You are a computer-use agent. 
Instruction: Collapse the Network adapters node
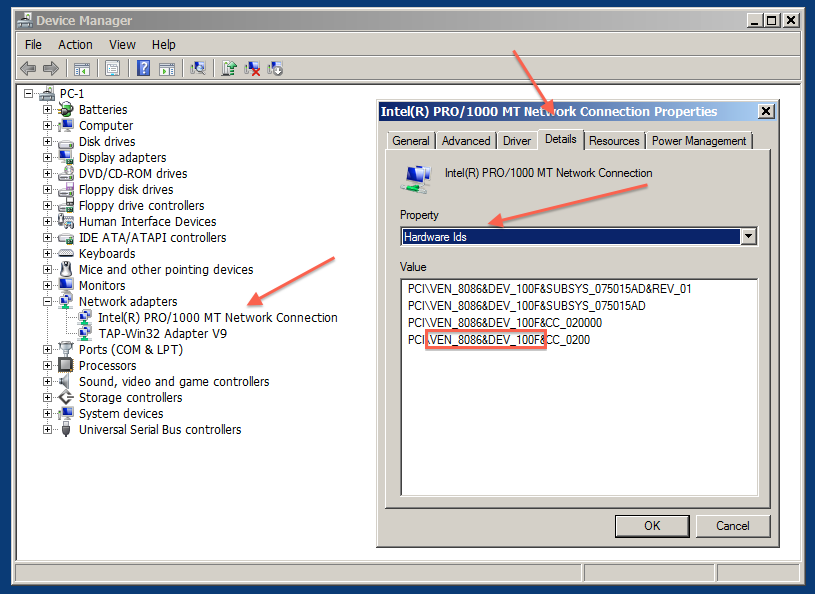pyautogui.click(x=47, y=301)
